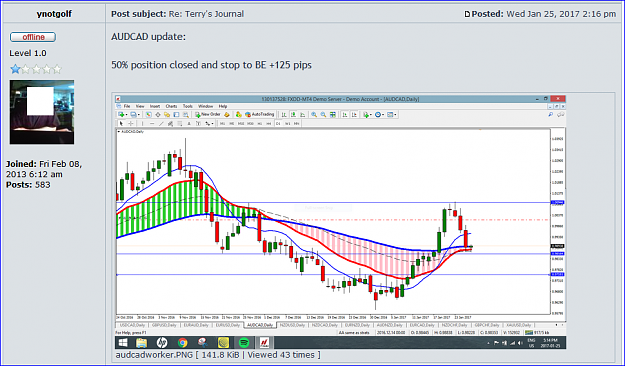Click the offline status button

pyautogui.click(x=33, y=37)
